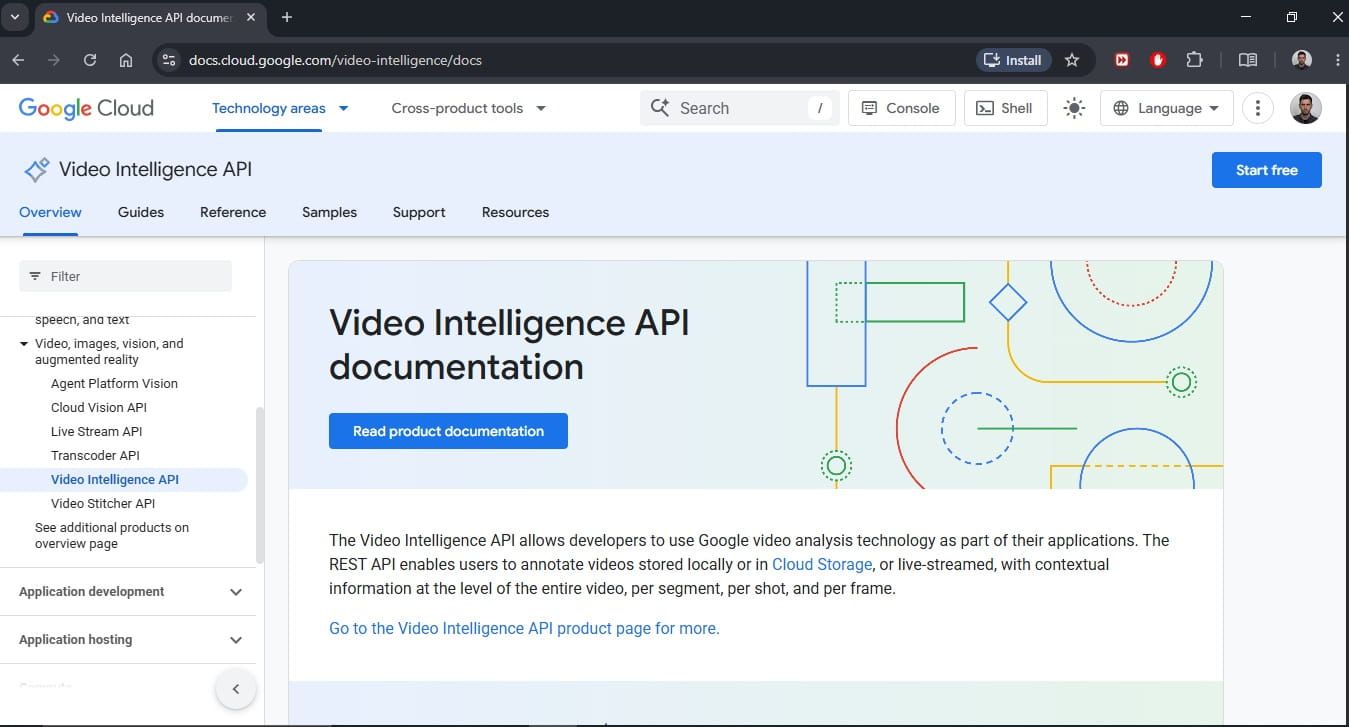Screen dimensions: 1349x727
Task: Click the browser back arrow
Action: [18, 60]
